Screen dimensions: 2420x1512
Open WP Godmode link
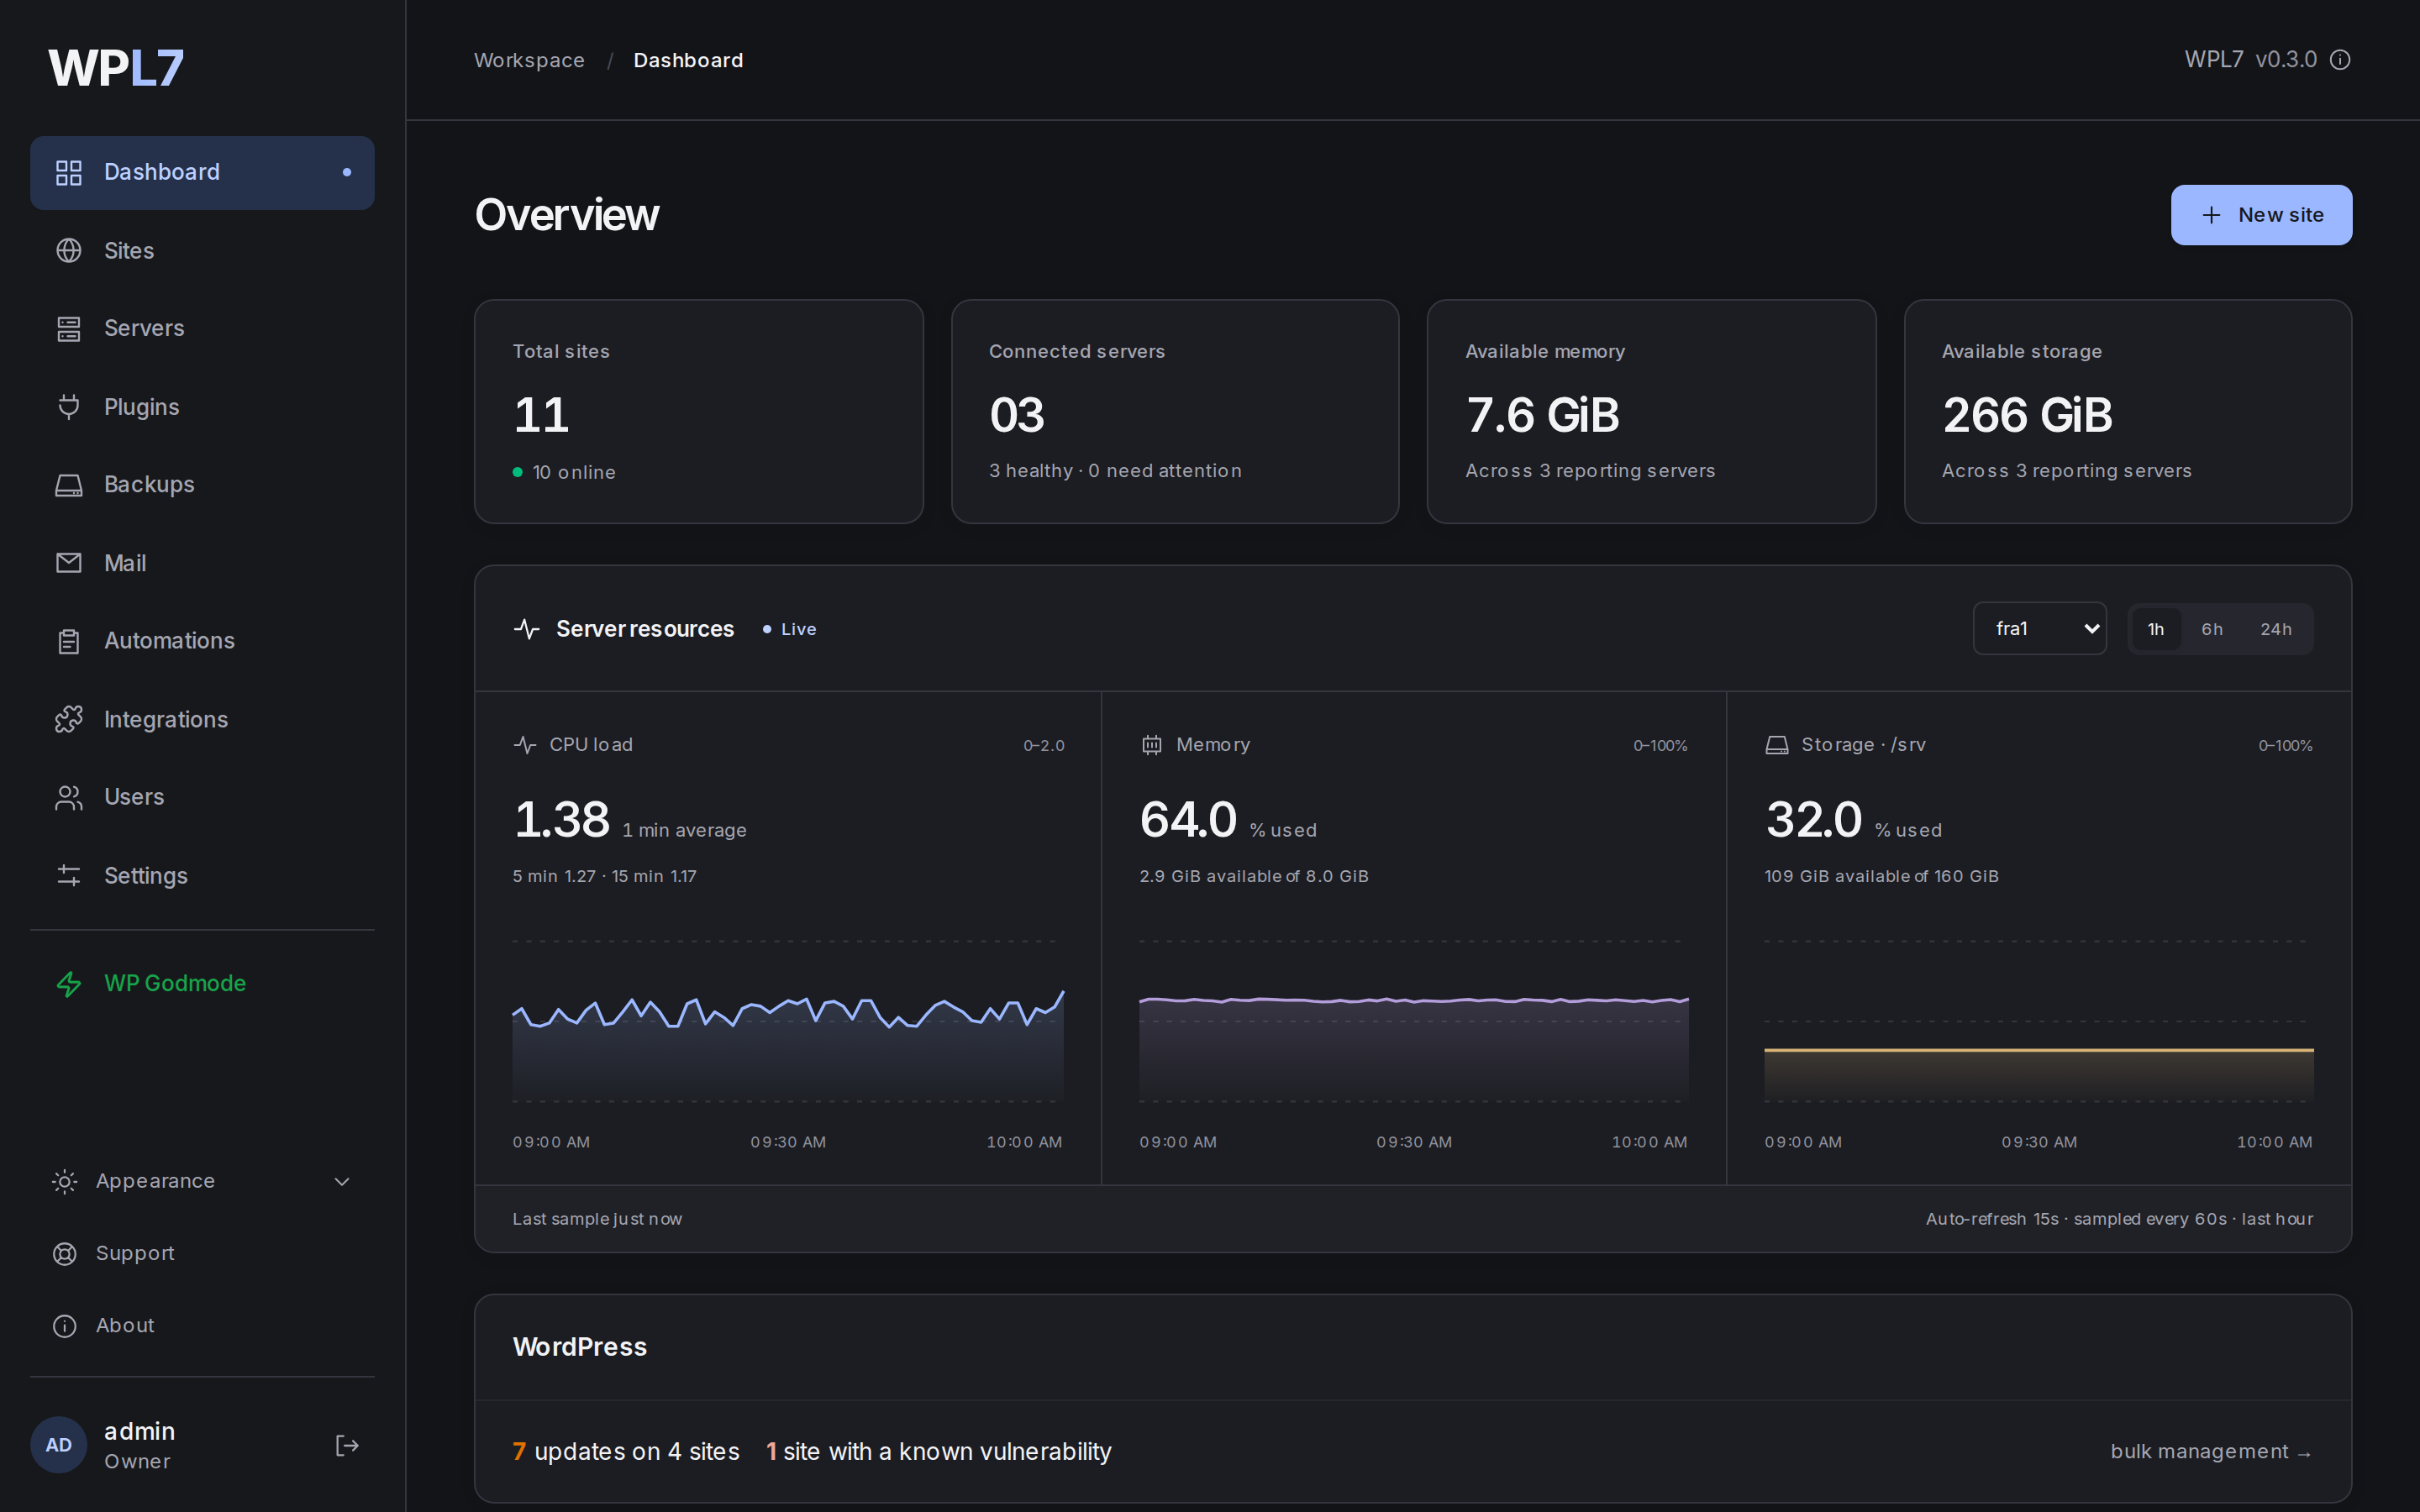(202, 984)
